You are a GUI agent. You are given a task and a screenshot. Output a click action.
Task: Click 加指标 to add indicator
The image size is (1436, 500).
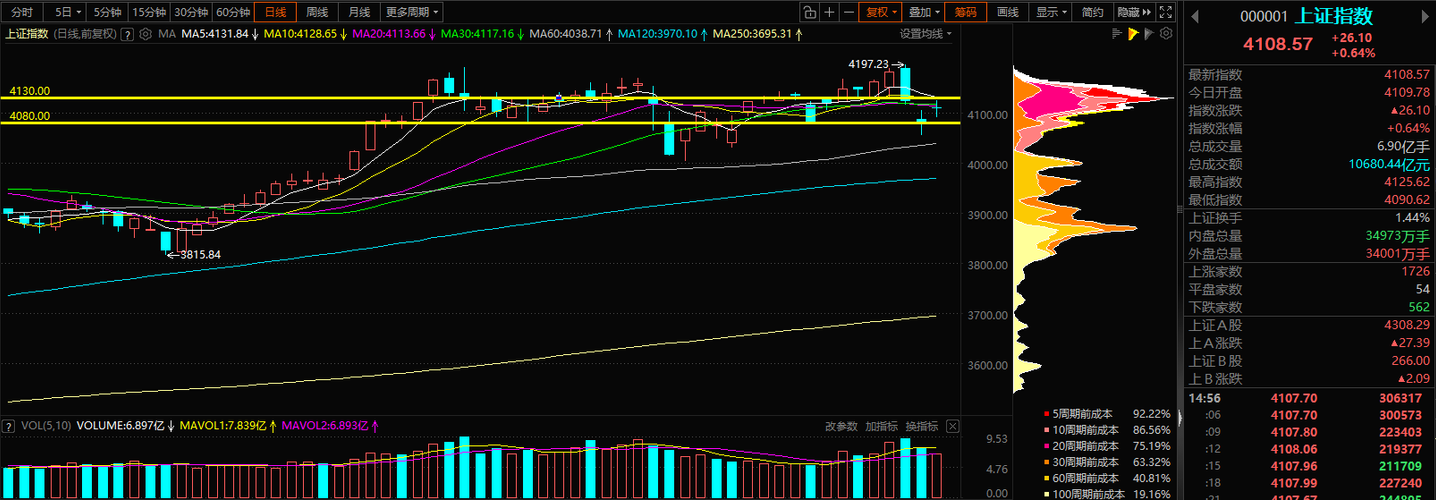pos(882,426)
